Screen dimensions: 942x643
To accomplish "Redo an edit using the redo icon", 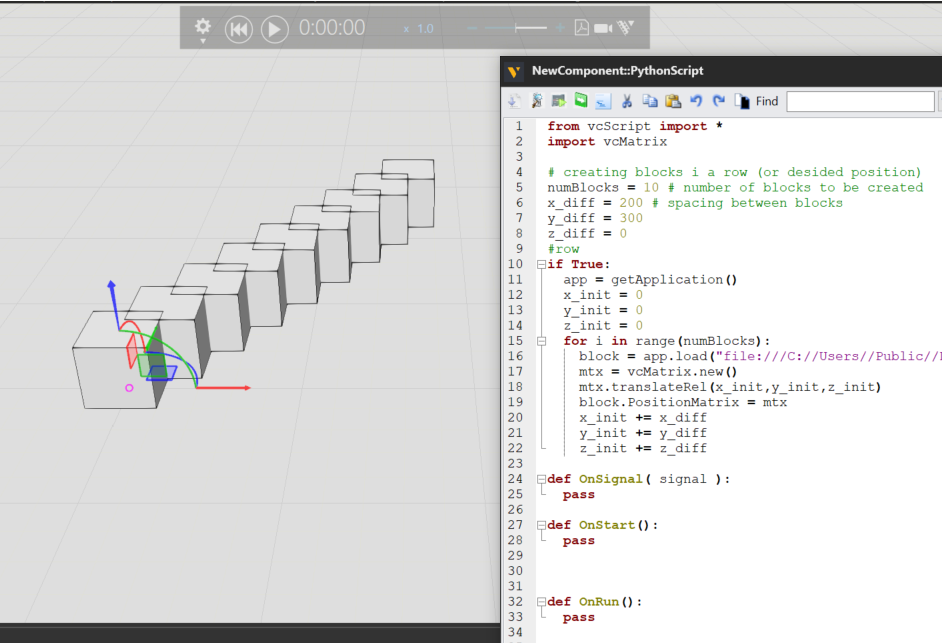I will (717, 101).
